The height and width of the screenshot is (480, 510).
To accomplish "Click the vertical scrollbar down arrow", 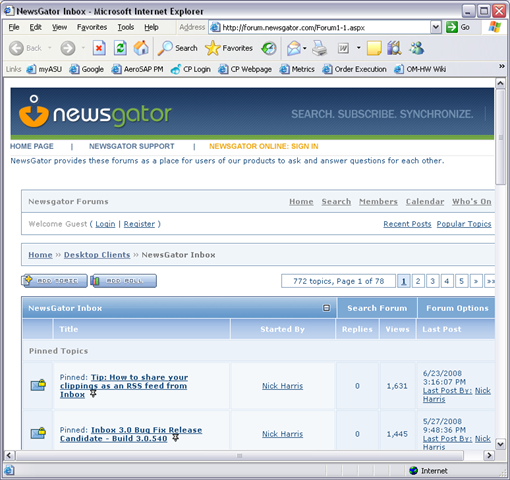I will (x=500, y=444).
